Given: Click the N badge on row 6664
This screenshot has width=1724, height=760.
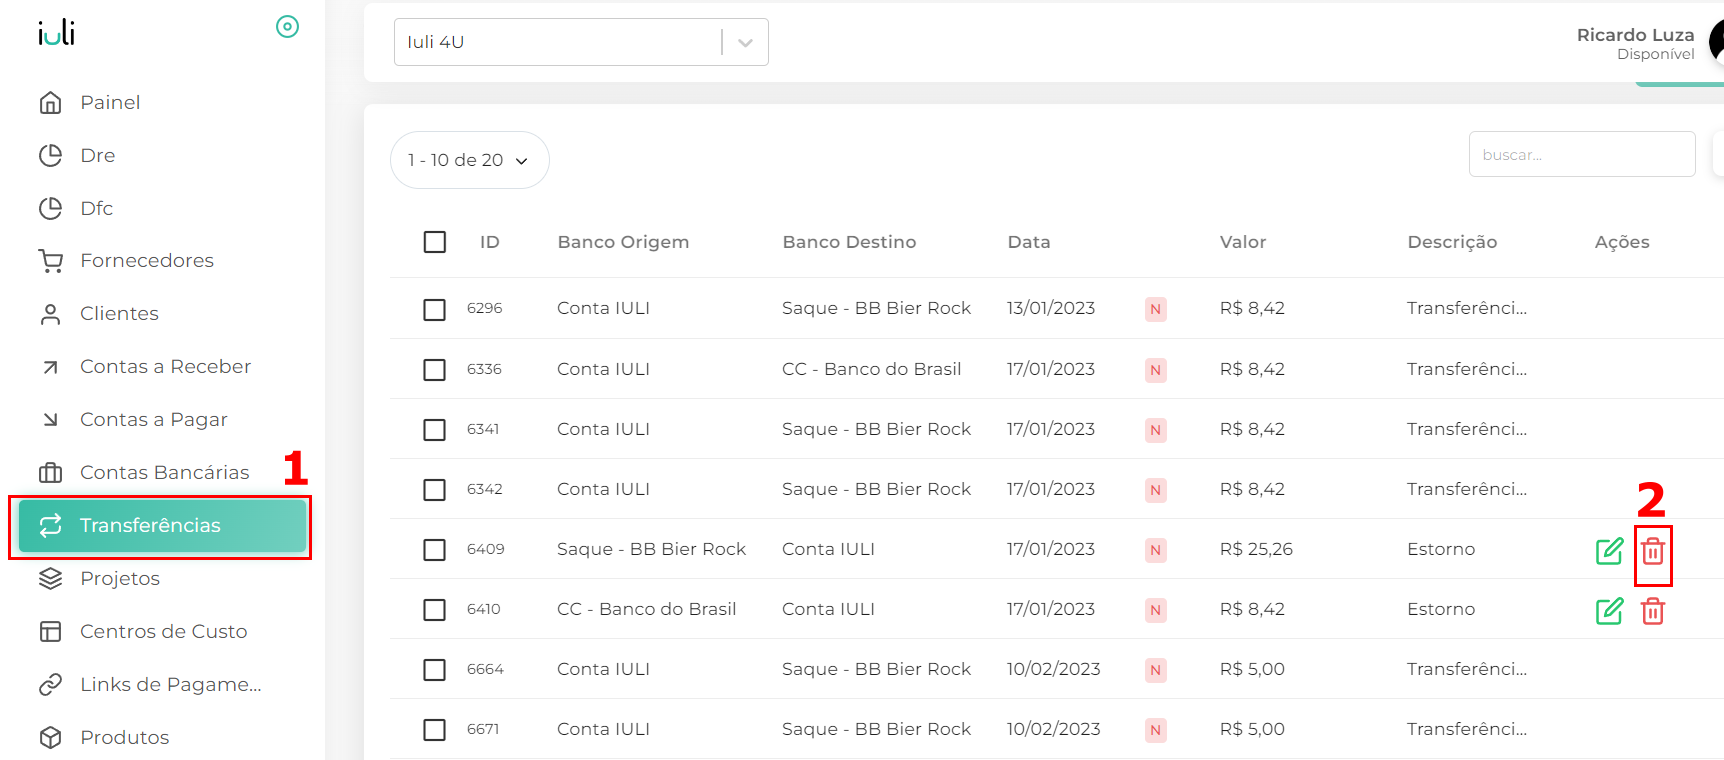Looking at the screenshot, I should point(1155,670).
